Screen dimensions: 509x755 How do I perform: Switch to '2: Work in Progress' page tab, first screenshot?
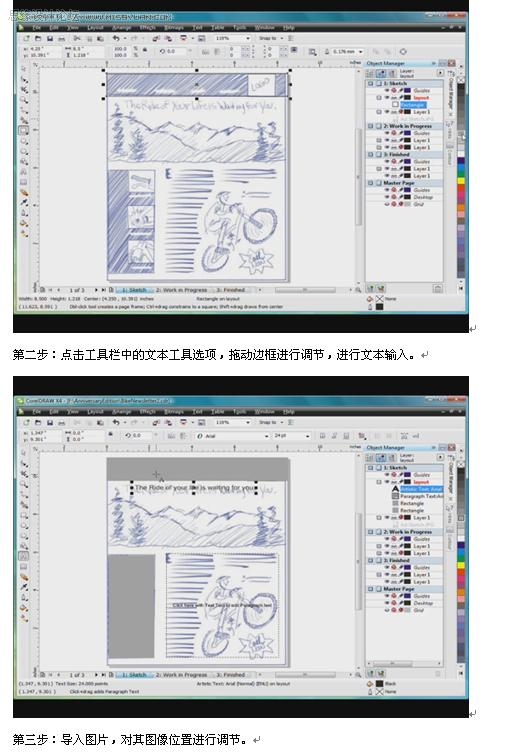(182, 290)
